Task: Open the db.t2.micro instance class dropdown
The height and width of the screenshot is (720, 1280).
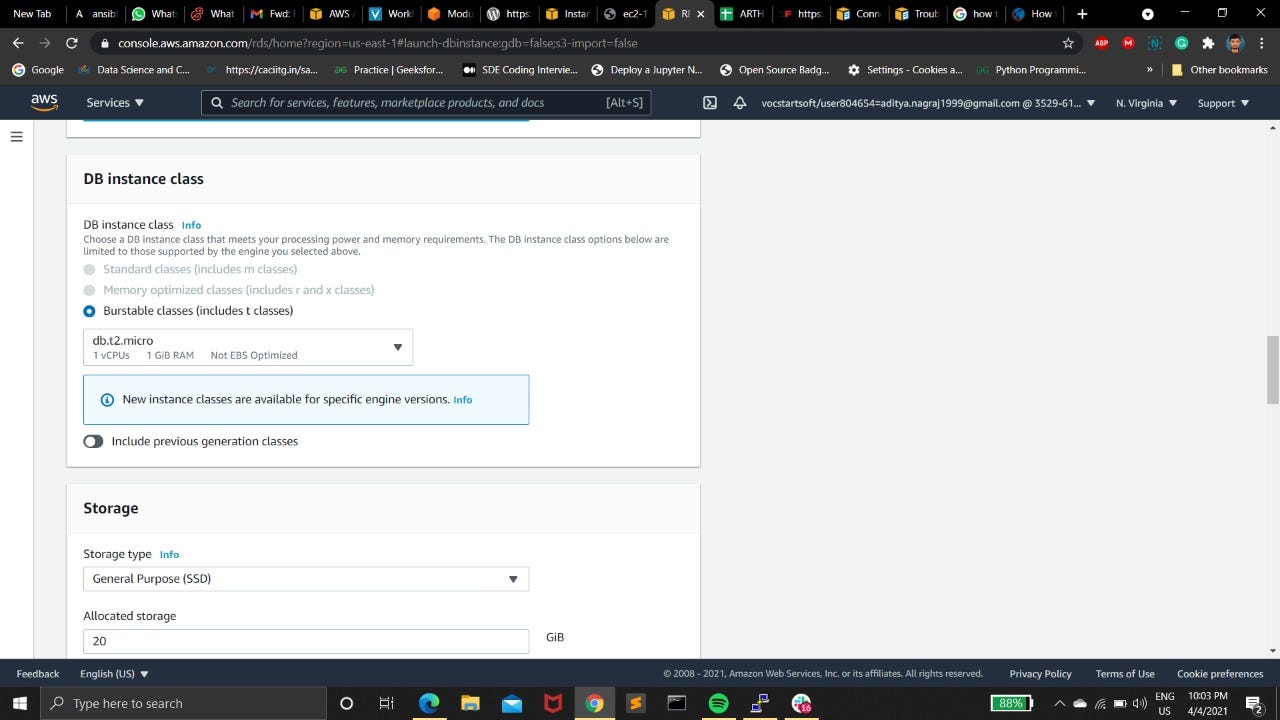Action: 248,347
